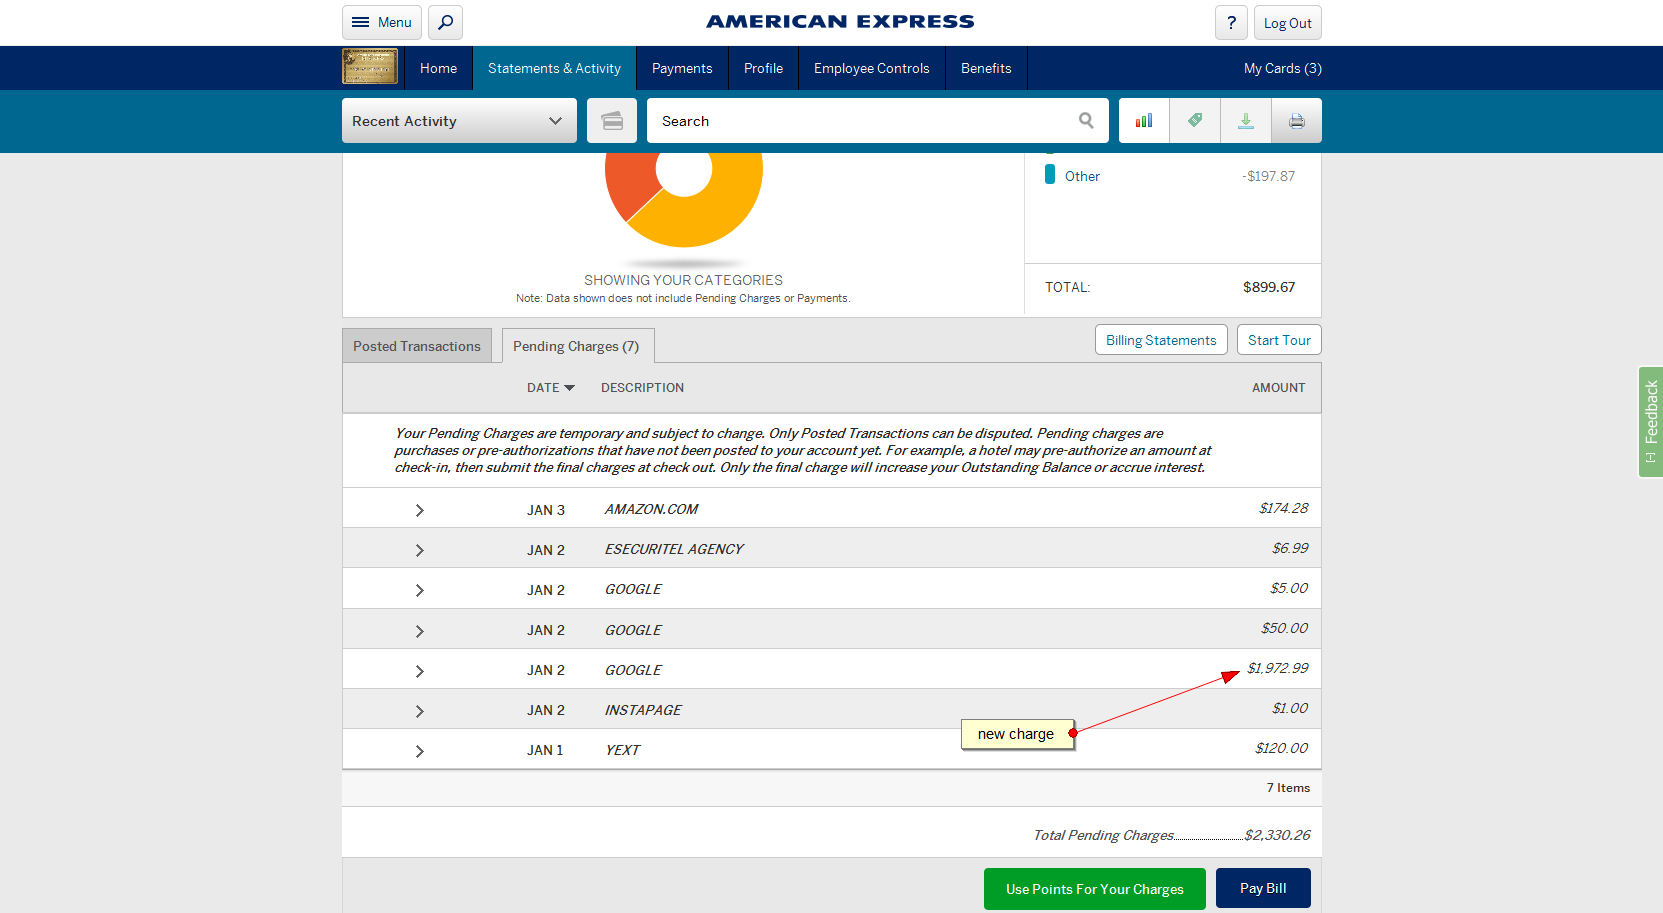Open the help question mark icon

[1231, 22]
